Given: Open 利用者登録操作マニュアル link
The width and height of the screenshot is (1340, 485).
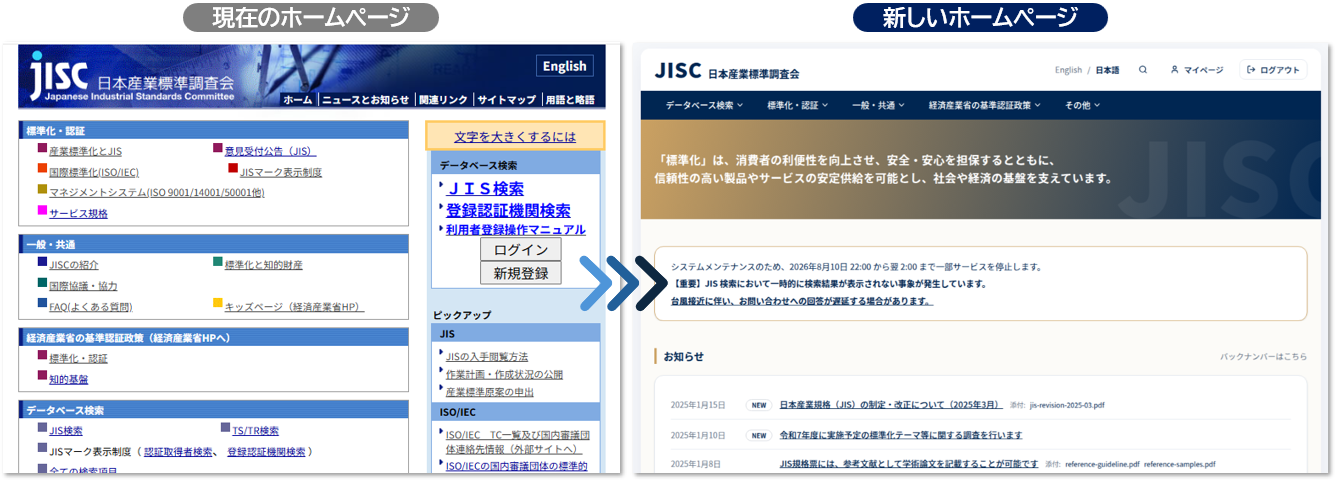Looking at the screenshot, I should click(x=515, y=229).
